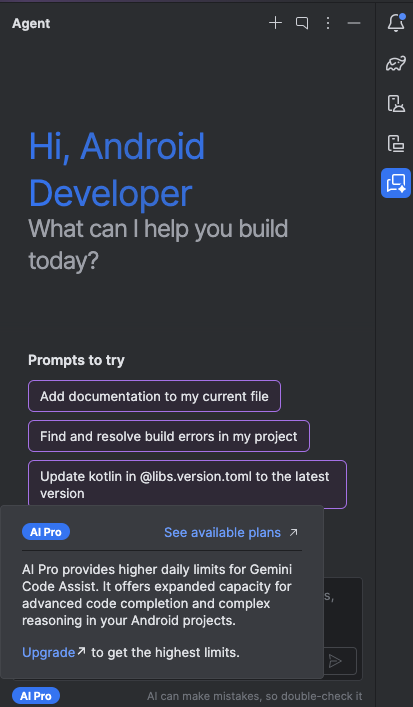Viewport: 413px width, 707px height.
Task: Minimize the Agent panel with the dash icon
Action: pyautogui.click(x=354, y=23)
